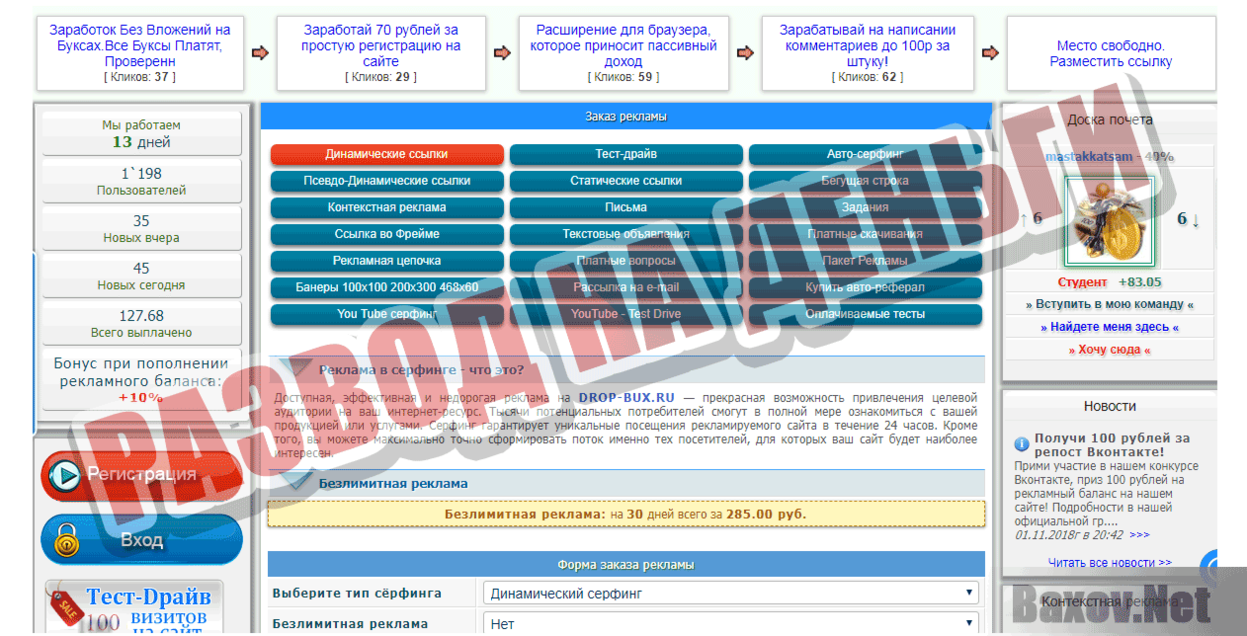
Task: Expand 'Реклама в серфинге - что это?'
Action: tap(626, 370)
